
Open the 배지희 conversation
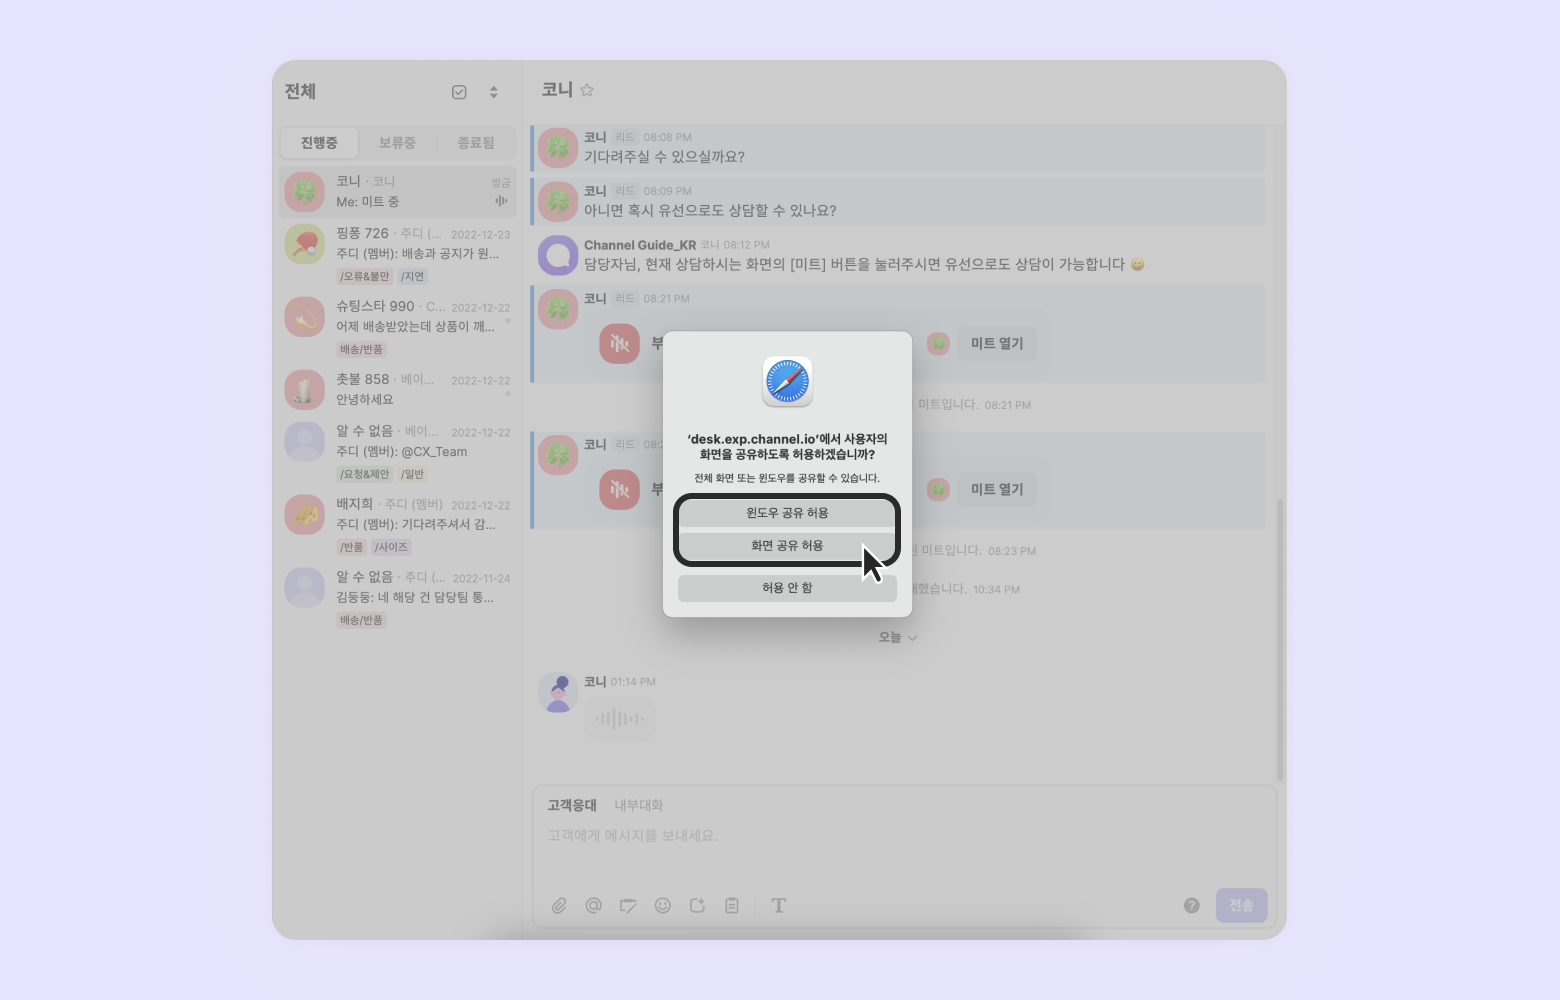point(398,525)
